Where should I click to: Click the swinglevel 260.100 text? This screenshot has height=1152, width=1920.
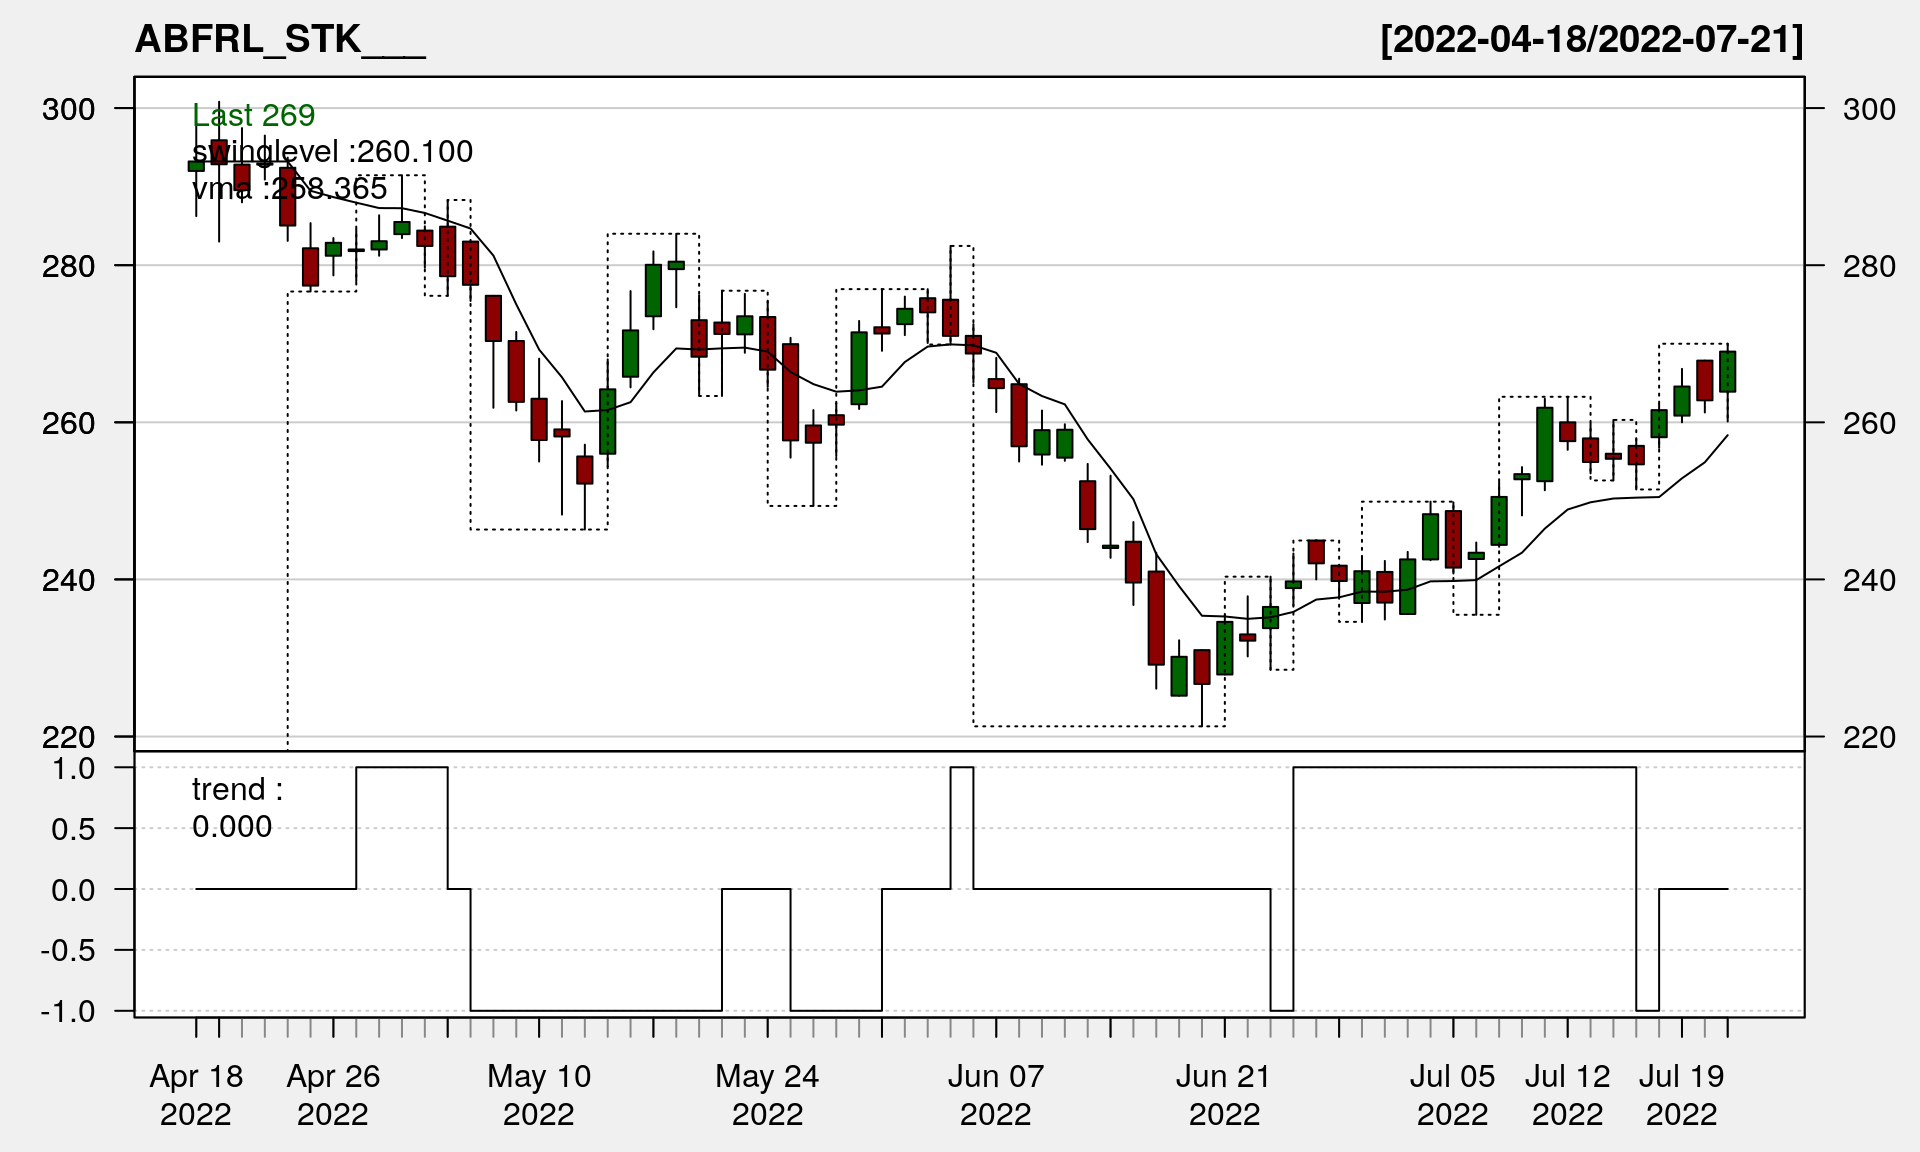(332, 152)
